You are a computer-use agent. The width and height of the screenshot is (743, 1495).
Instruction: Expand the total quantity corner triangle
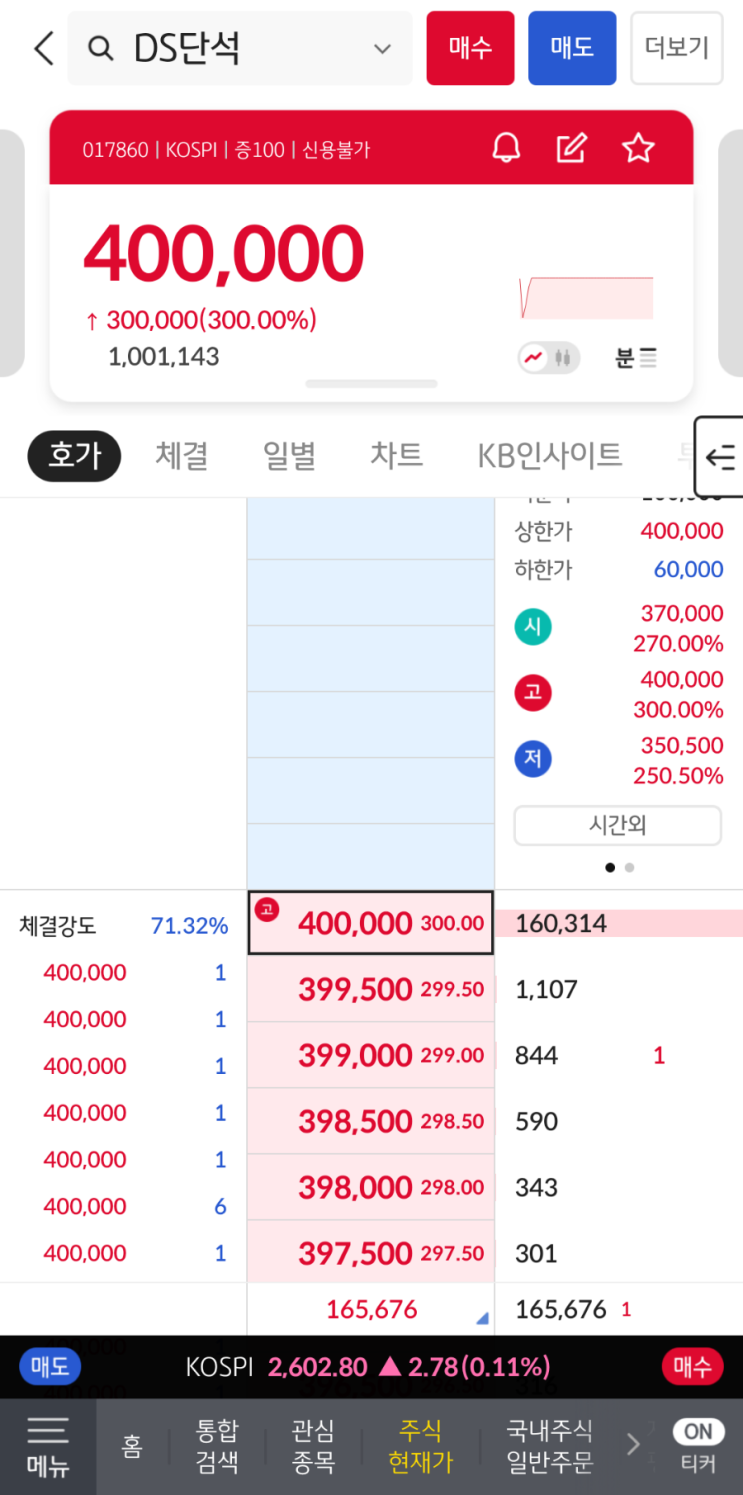click(482, 1320)
